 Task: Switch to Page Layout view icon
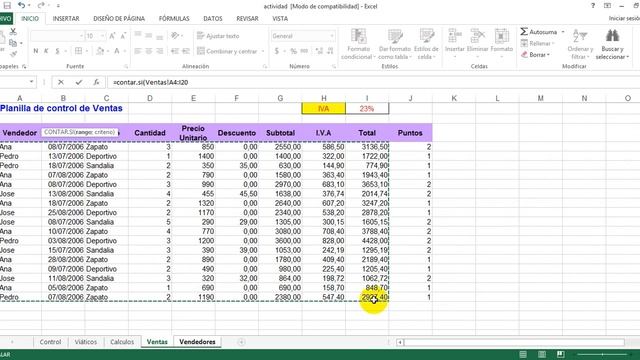pos(542,354)
